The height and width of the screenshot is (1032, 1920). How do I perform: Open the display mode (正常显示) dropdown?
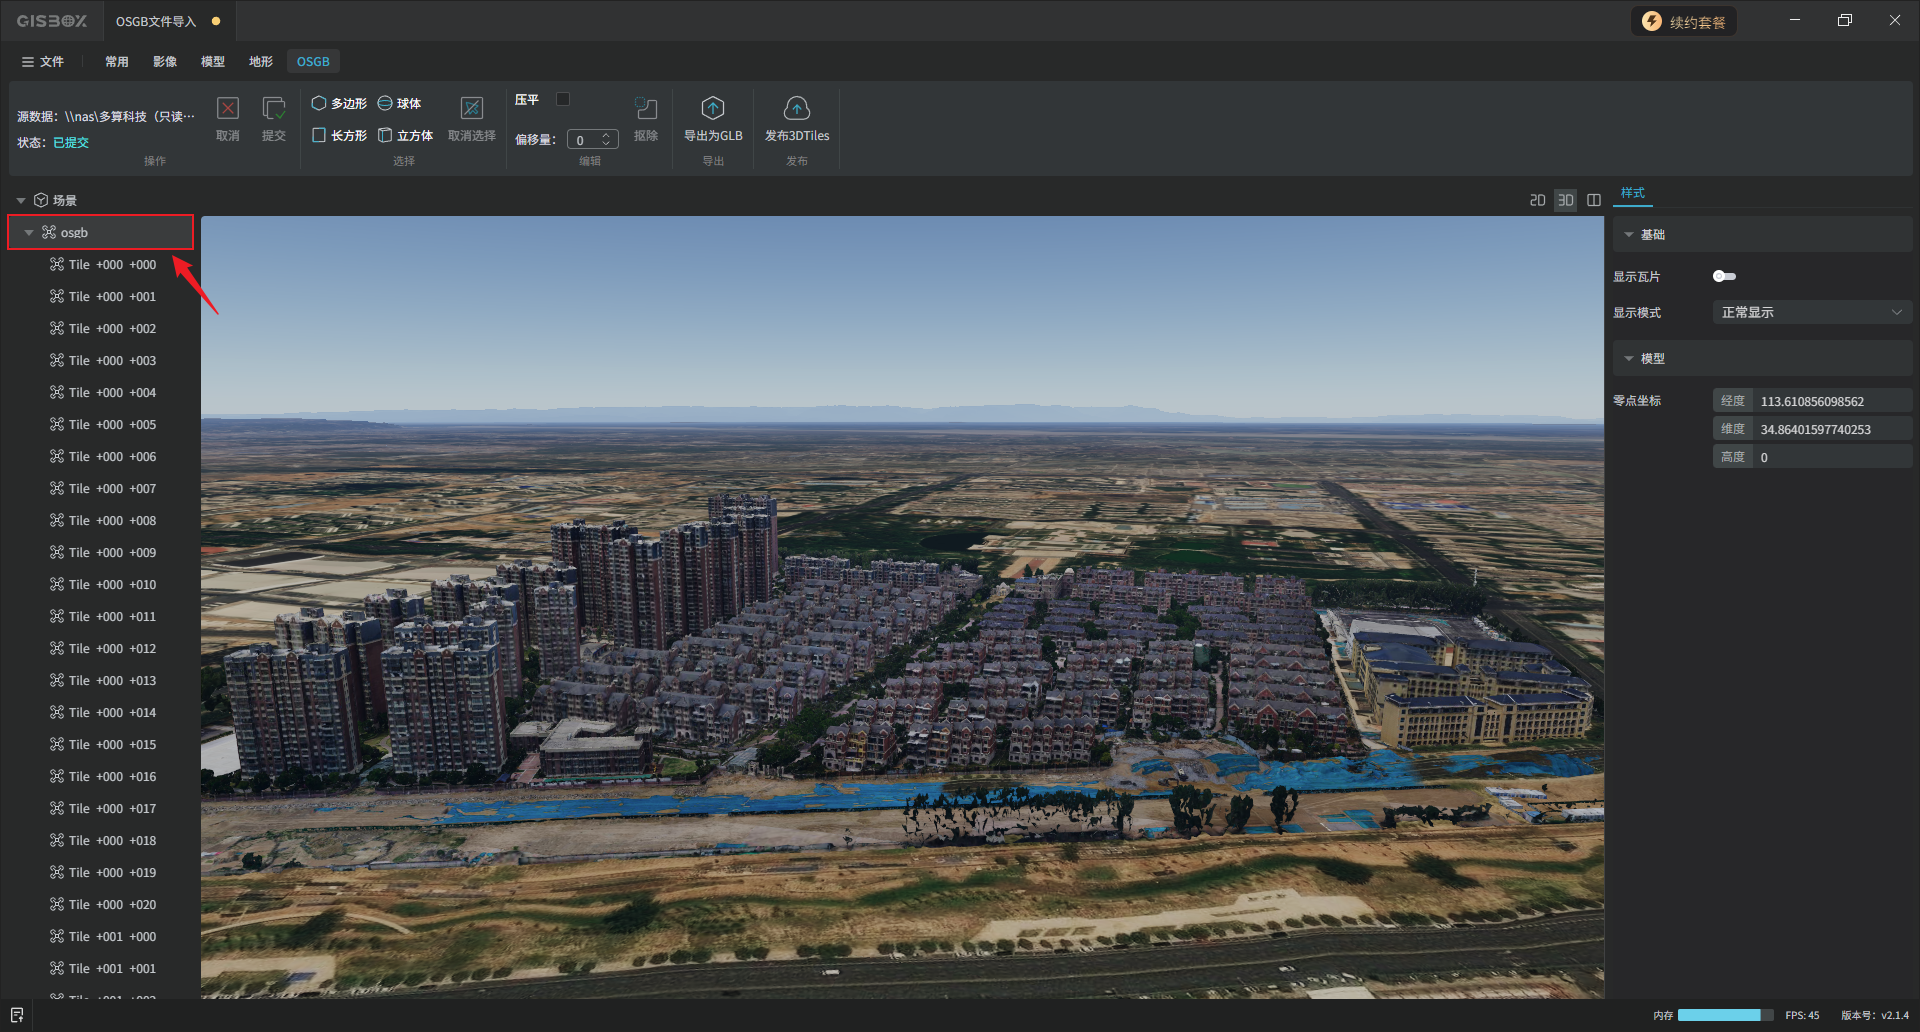pyautogui.click(x=1811, y=312)
